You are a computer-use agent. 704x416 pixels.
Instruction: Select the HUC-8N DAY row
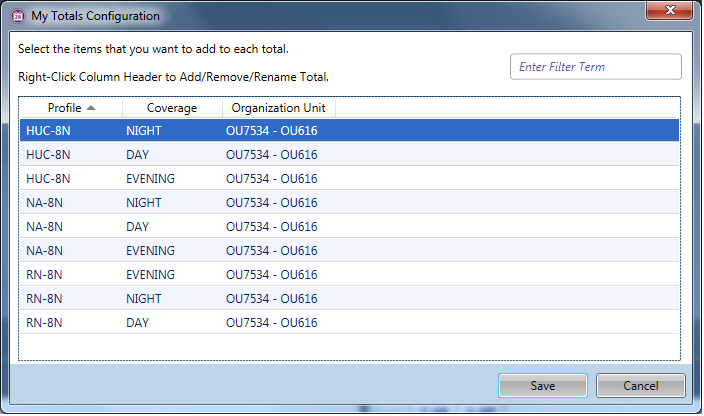tap(349, 155)
